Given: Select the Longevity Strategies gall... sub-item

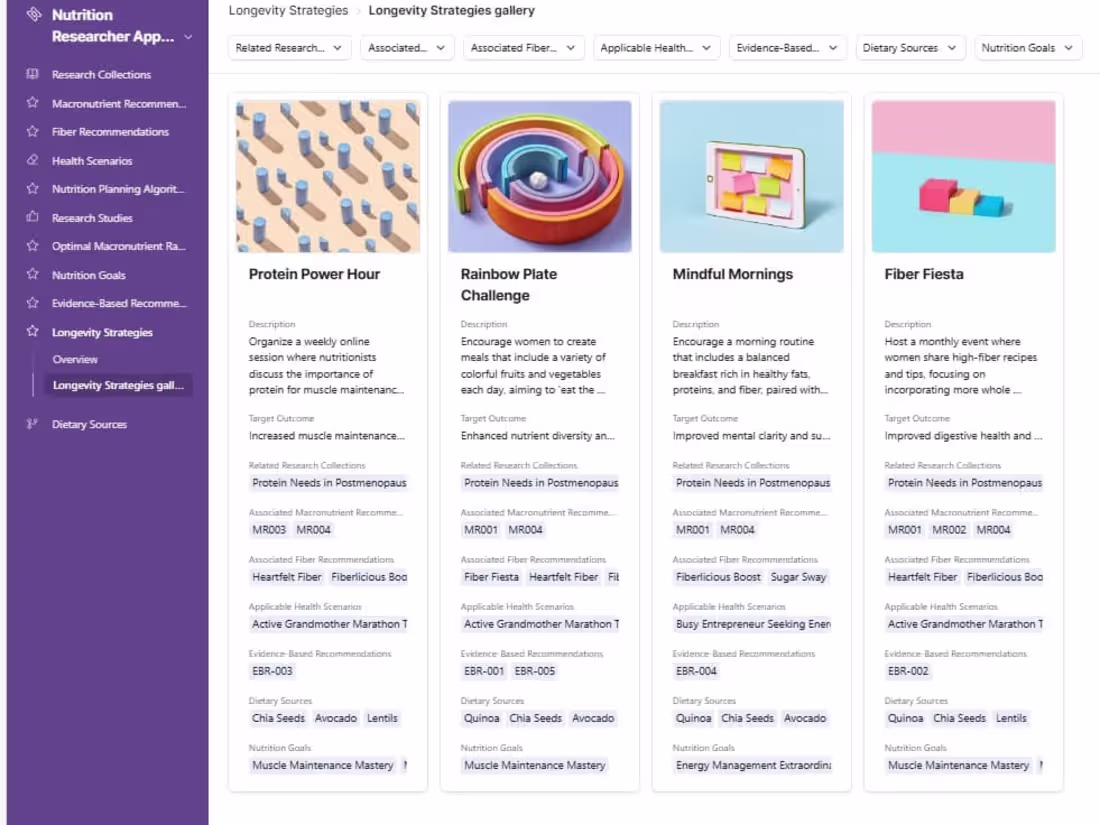Looking at the screenshot, I should tap(118, 385).
